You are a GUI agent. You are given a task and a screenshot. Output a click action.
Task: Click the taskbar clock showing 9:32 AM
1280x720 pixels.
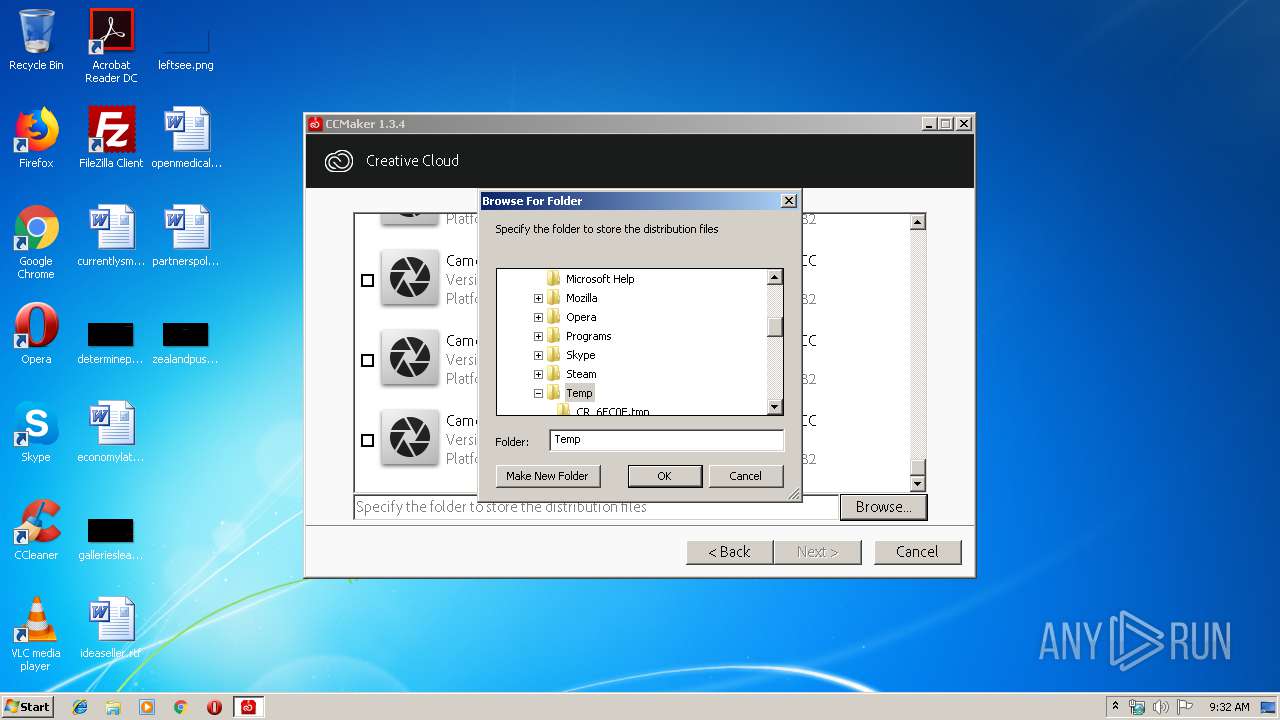1229,707
